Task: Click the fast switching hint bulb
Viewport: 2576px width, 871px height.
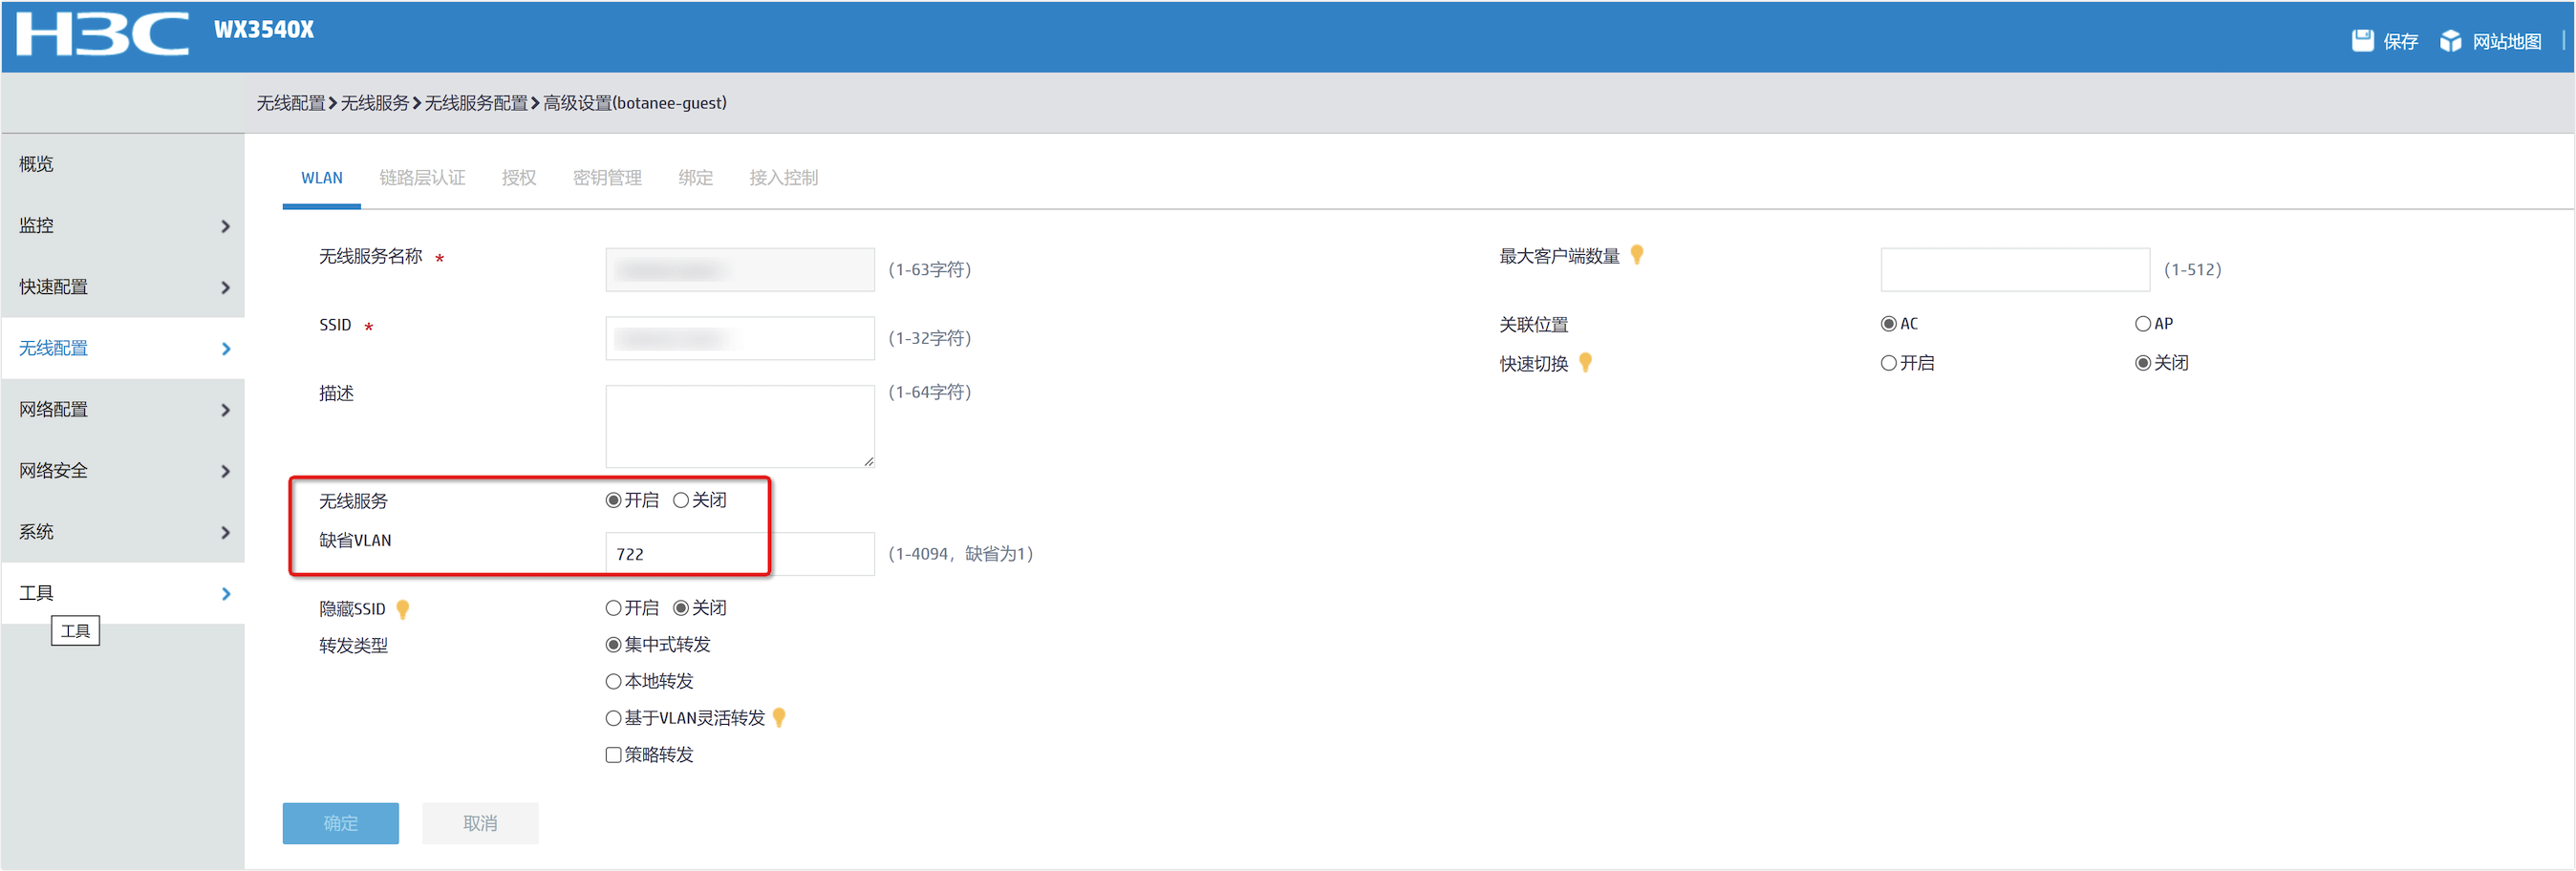Action: point(1585,363)
